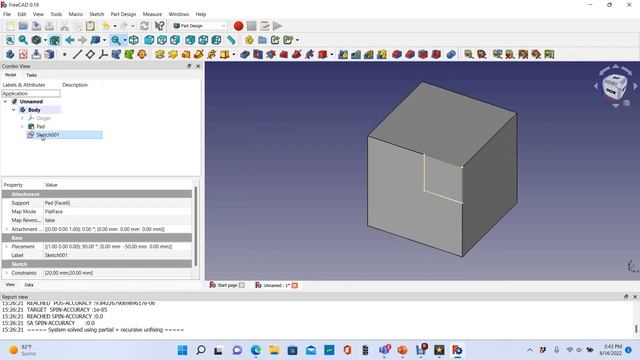Set isometric view with the wireframe cube icon
The height and width of the screenshot is (360, 640).
[x=133, y=40]
